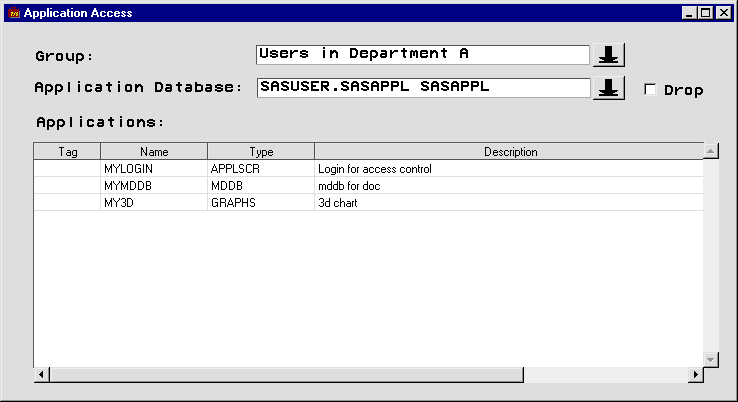Click the Tag column header

67,152
